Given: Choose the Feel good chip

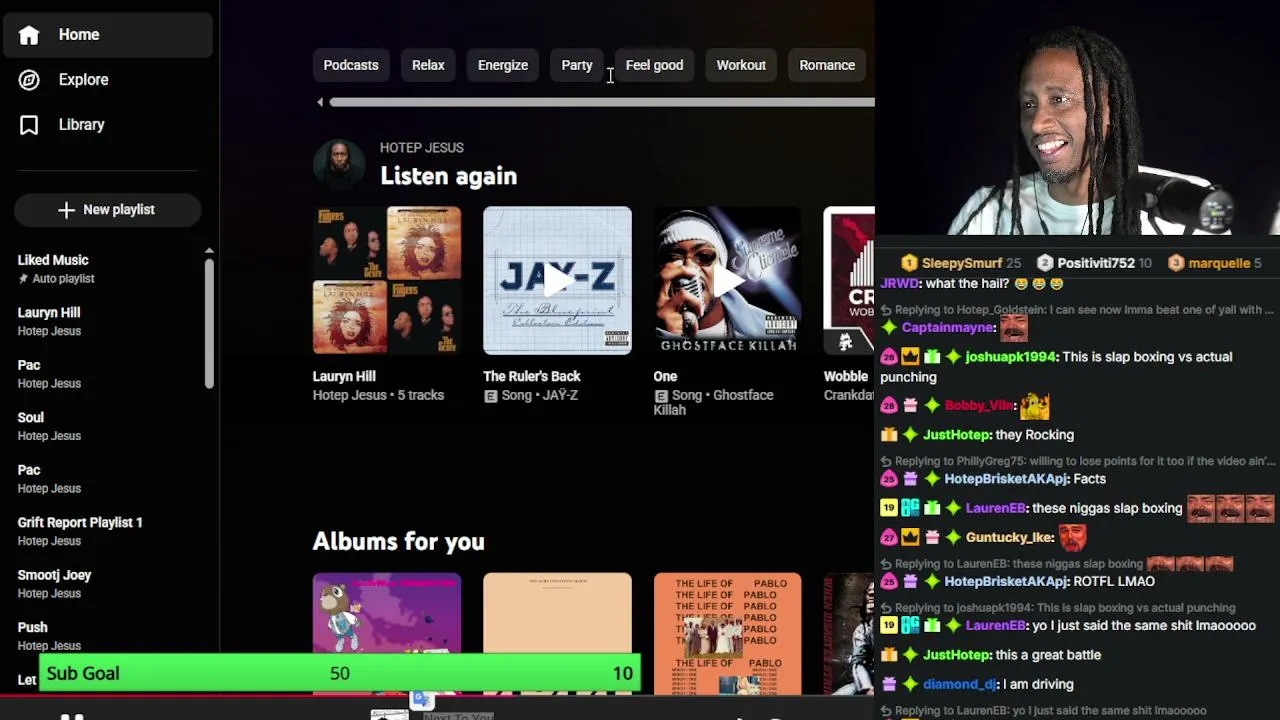Looking at the screenshot, I should (x=654, y=65).
